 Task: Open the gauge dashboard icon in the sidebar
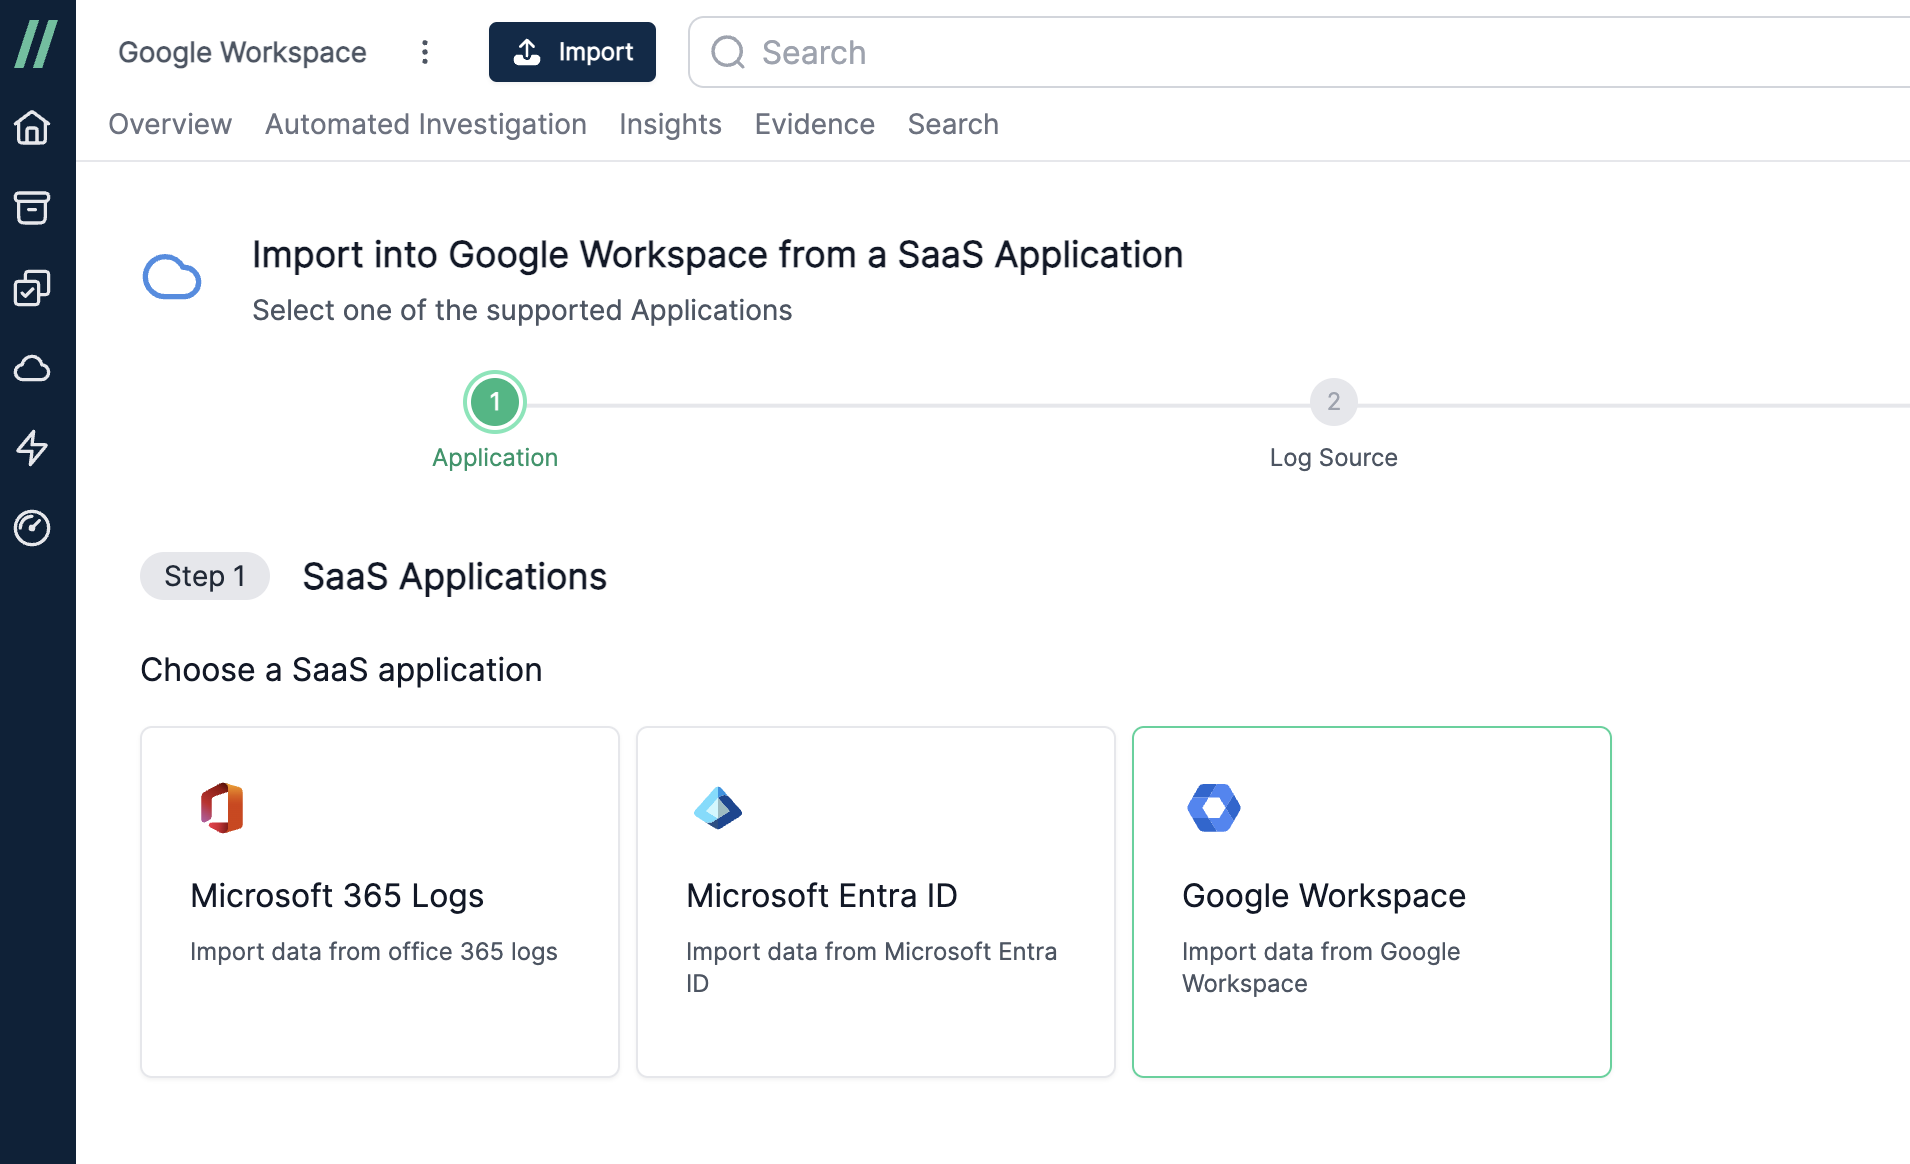(32, 528)
